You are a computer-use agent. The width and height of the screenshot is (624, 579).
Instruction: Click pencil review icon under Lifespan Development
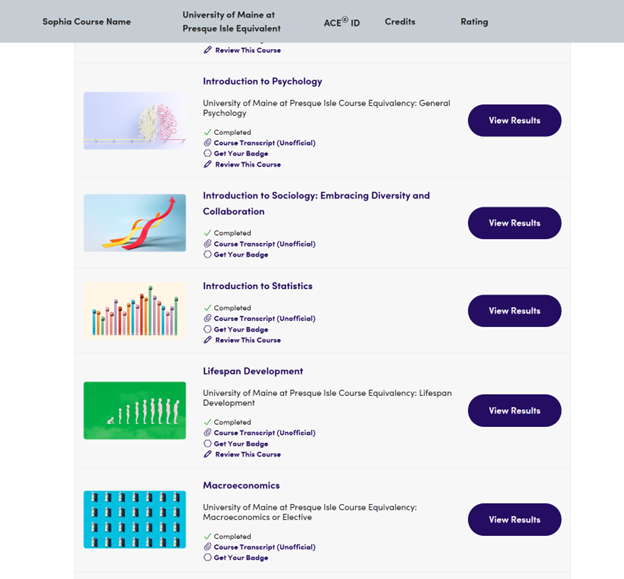click(x=208, y=454)
